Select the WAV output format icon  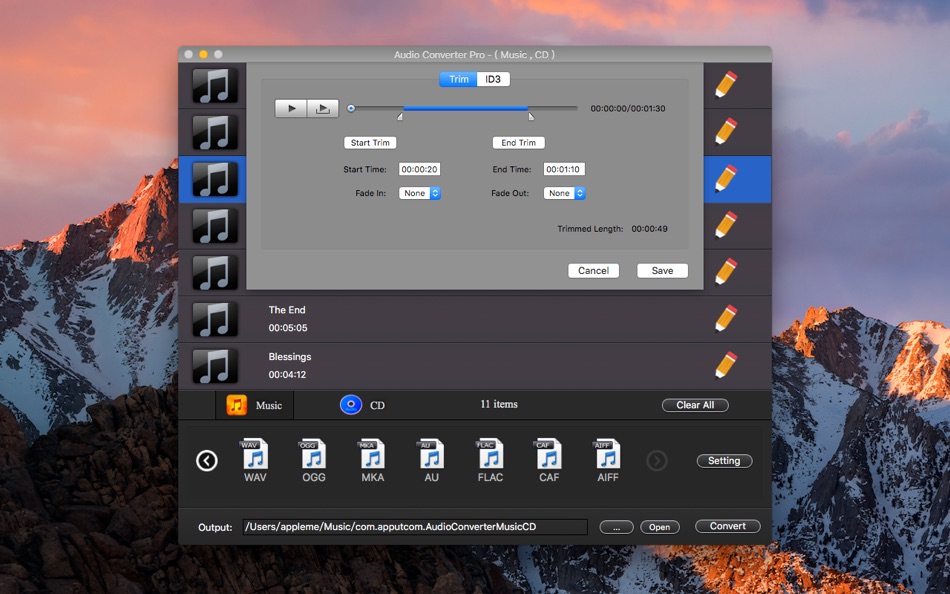[255, 457]
